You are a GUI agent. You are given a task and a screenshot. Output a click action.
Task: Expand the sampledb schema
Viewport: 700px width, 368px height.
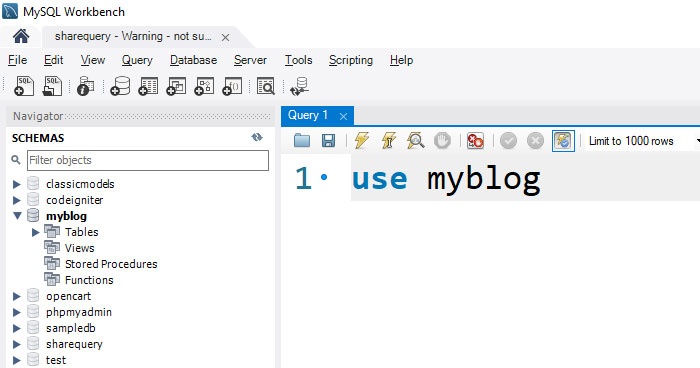17,328
